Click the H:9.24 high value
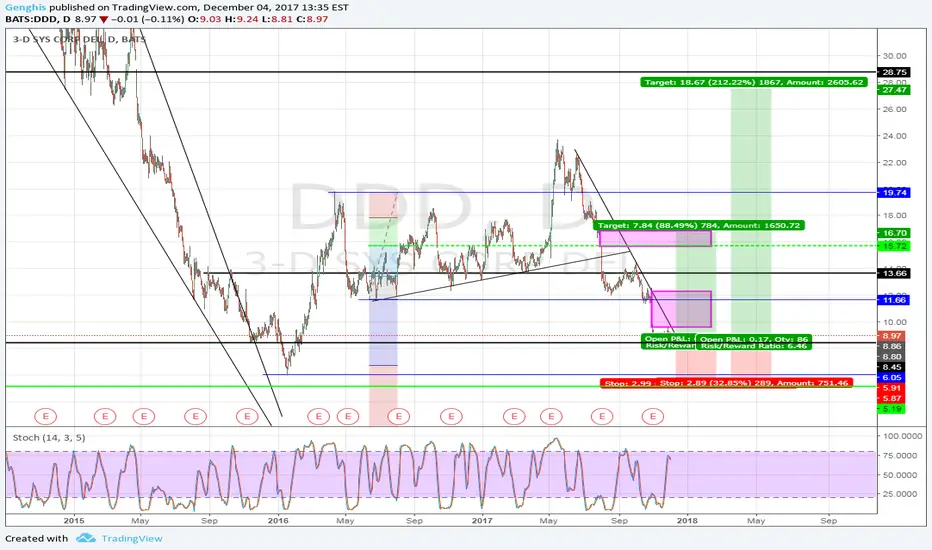The image size is (932, 550). tap(241, 19)
